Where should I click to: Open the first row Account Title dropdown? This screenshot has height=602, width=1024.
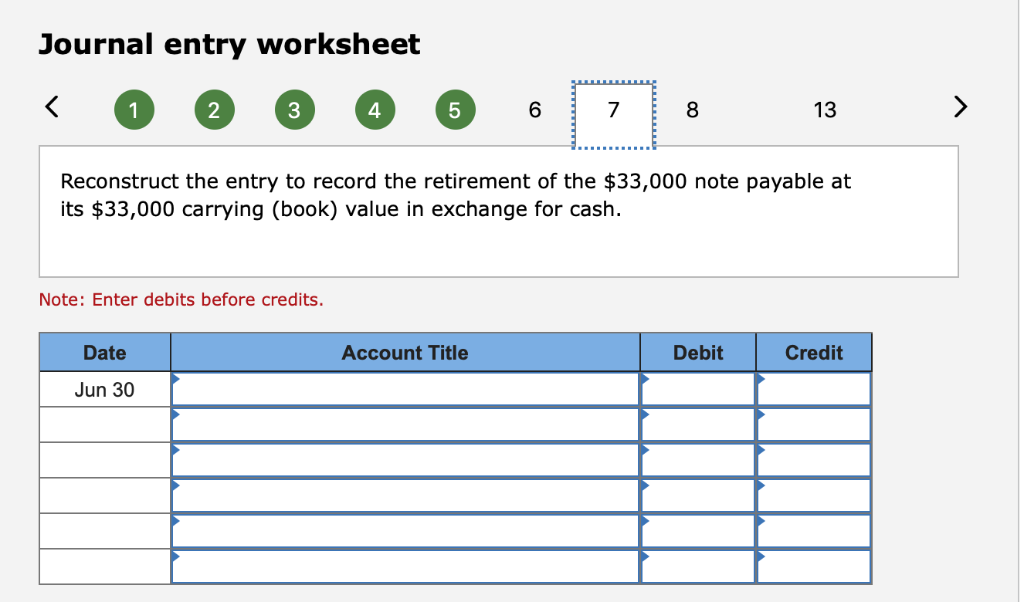tap(405, 389)
